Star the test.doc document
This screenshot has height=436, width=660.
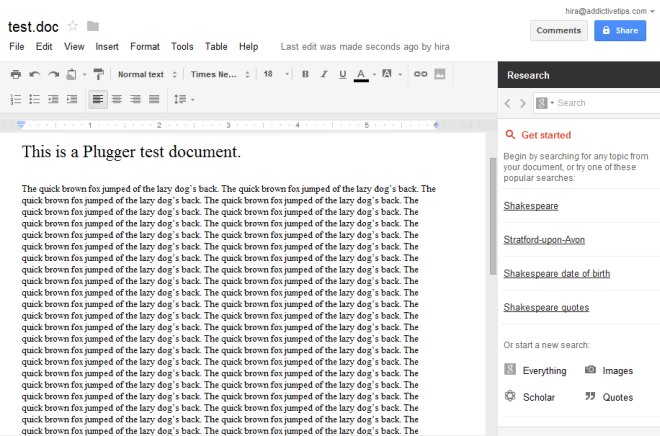73,26
